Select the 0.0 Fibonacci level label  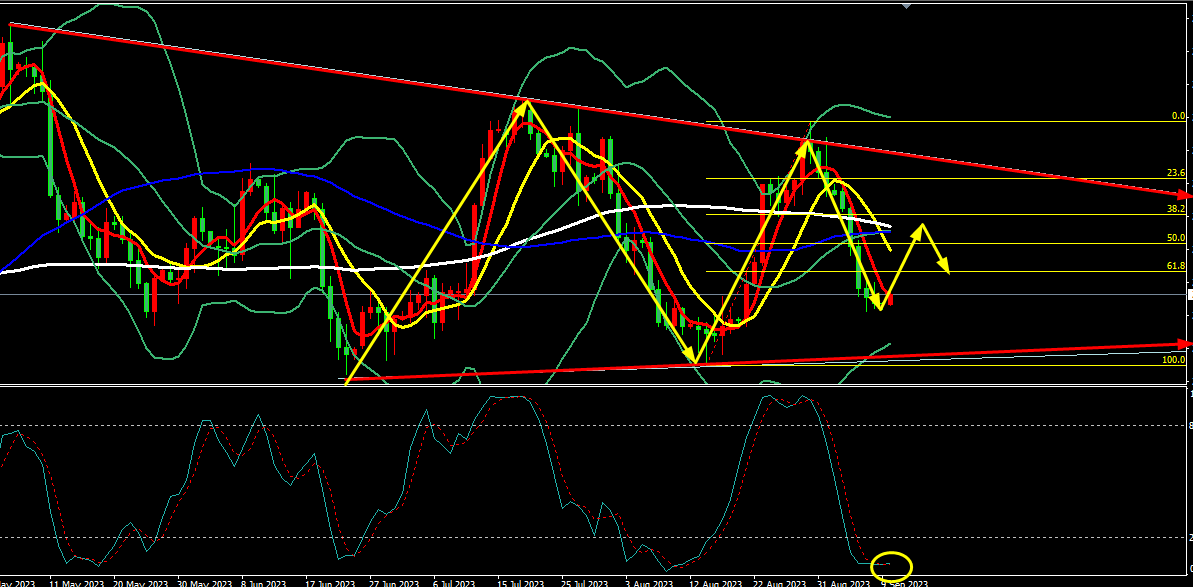click(1178, 116)
